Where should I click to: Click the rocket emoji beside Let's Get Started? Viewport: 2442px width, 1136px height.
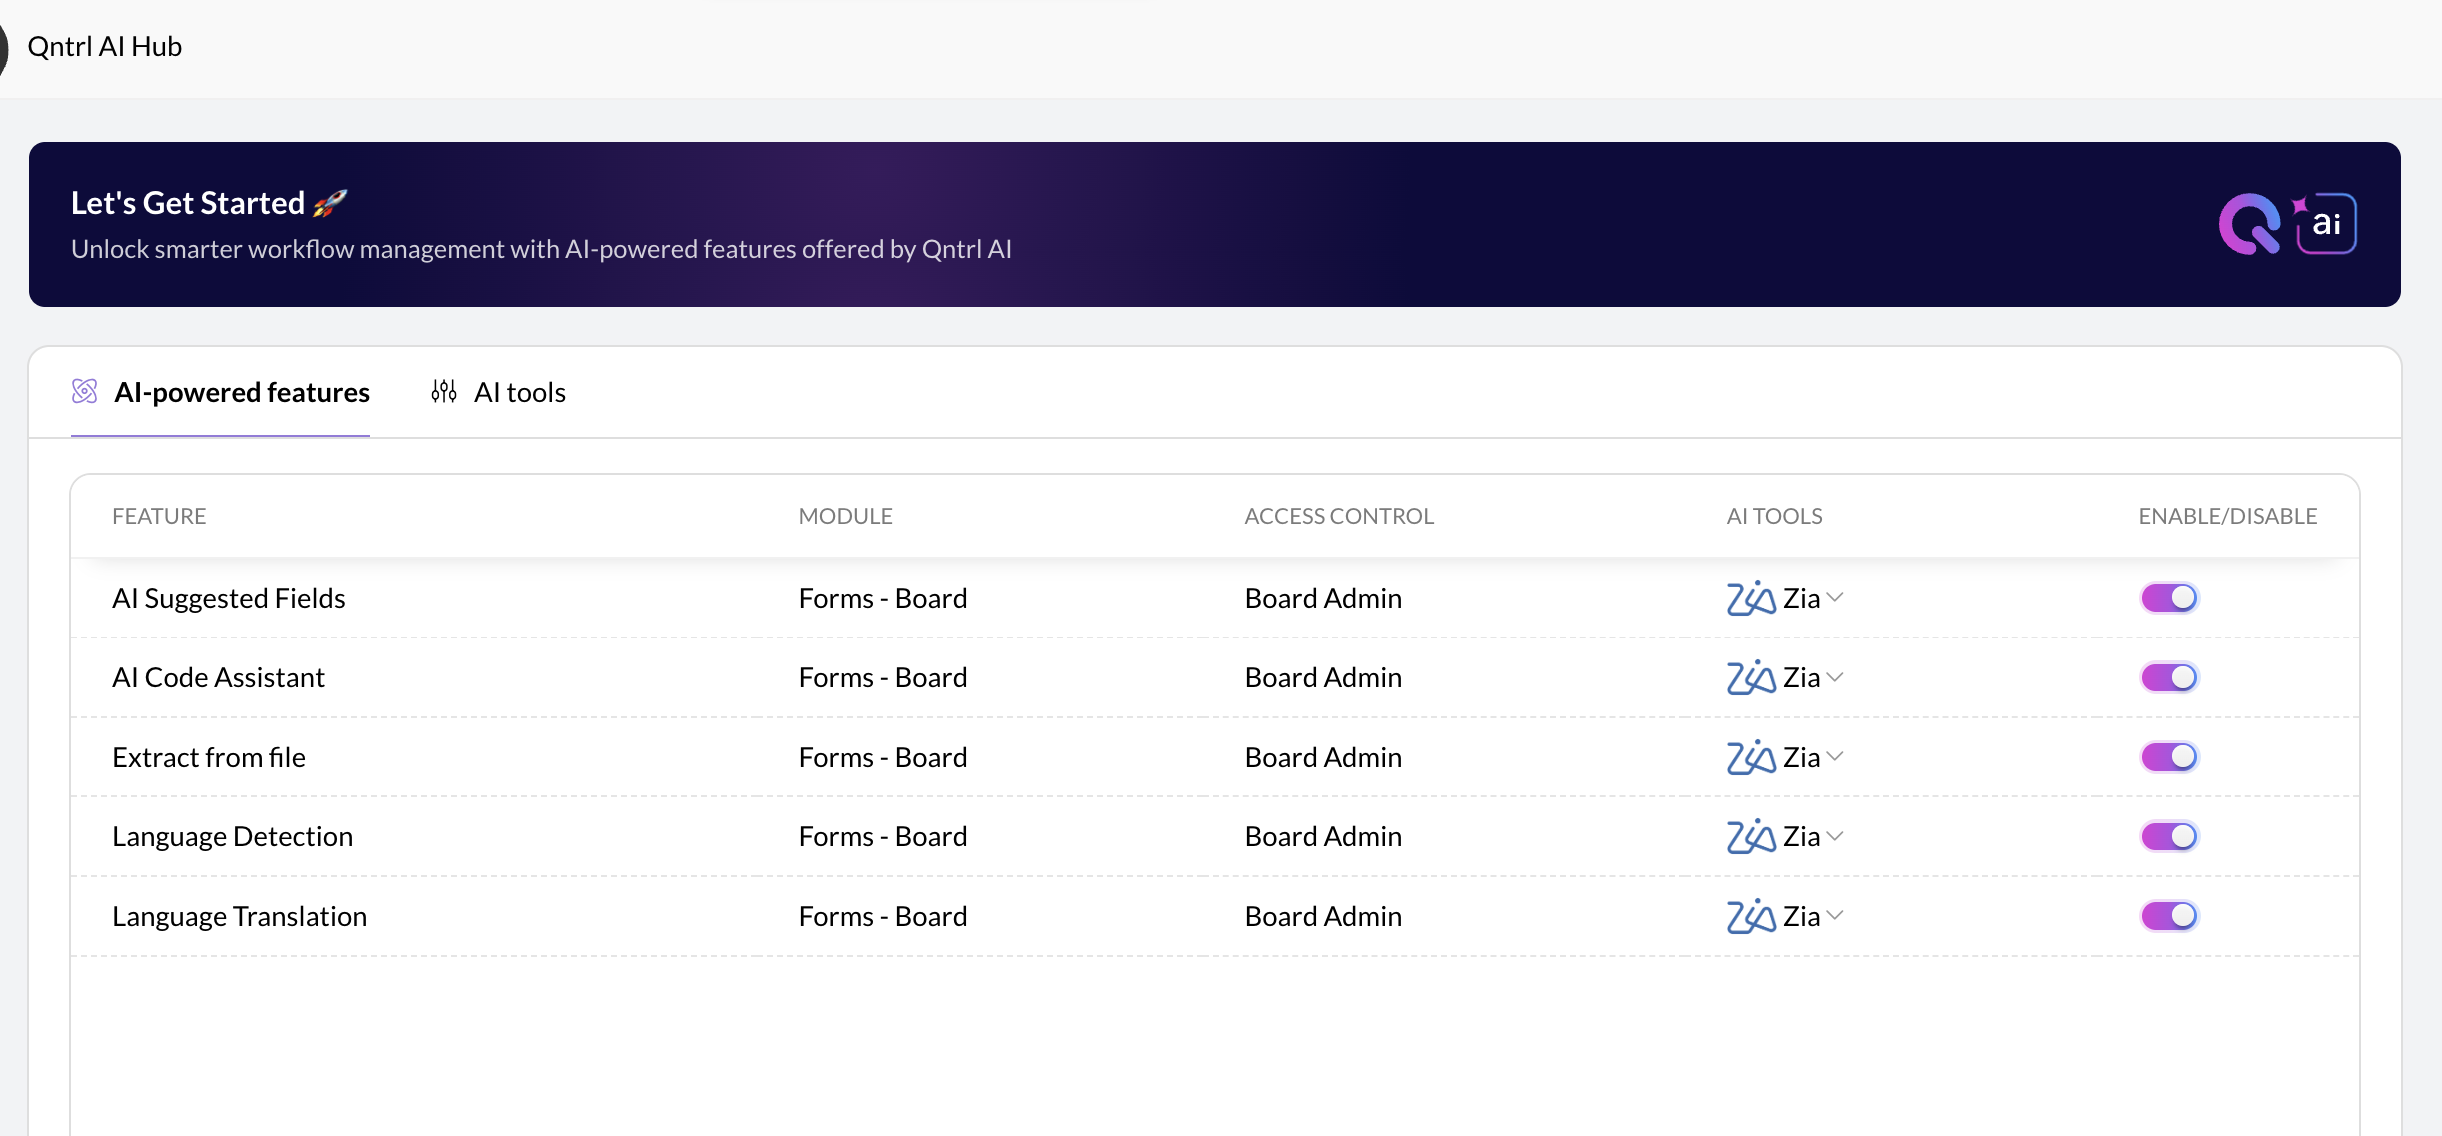(x=330, y=203)
